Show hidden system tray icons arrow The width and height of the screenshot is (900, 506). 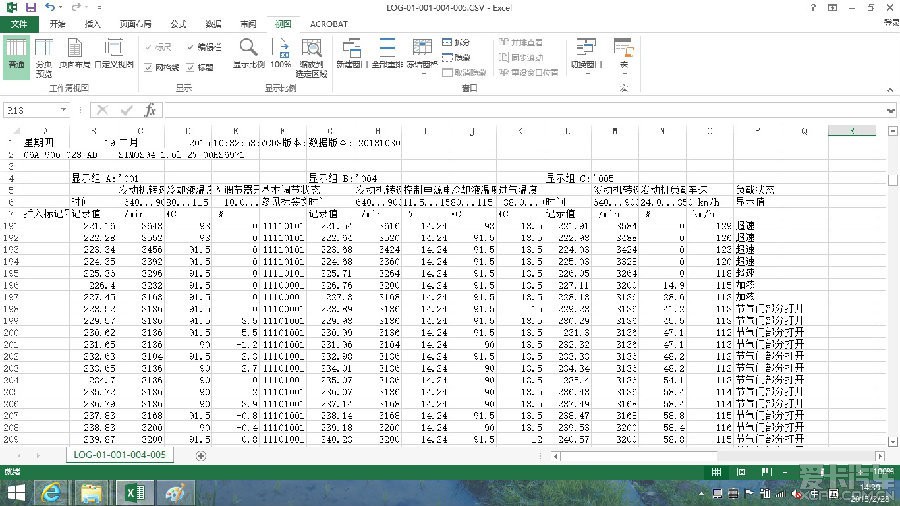[x=701, y=493]
